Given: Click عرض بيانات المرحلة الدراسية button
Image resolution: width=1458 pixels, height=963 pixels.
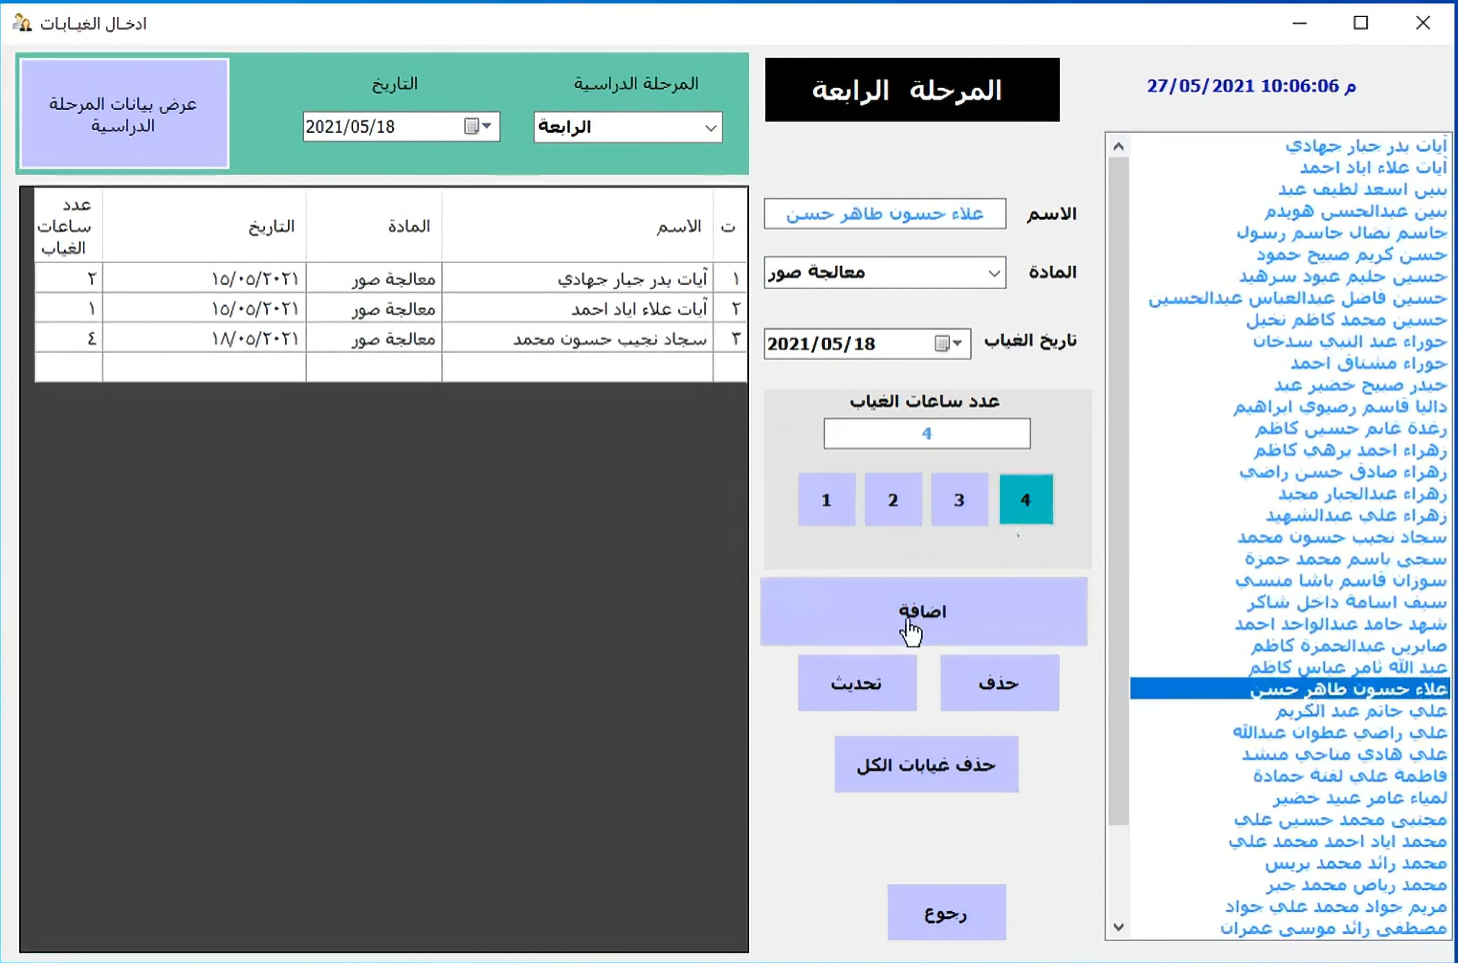Looking at the screenshot, I should (123, 113).
